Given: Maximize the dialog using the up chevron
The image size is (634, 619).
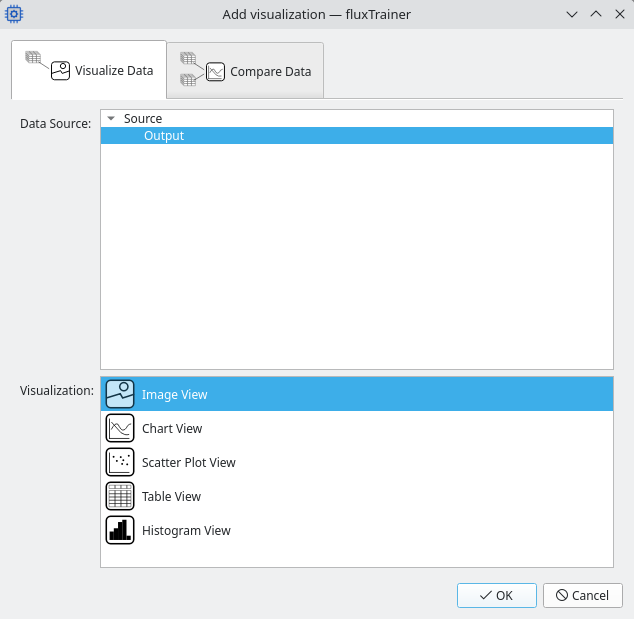Looking at the screenshot, I should pyautogui.click(x=596, y=14).
